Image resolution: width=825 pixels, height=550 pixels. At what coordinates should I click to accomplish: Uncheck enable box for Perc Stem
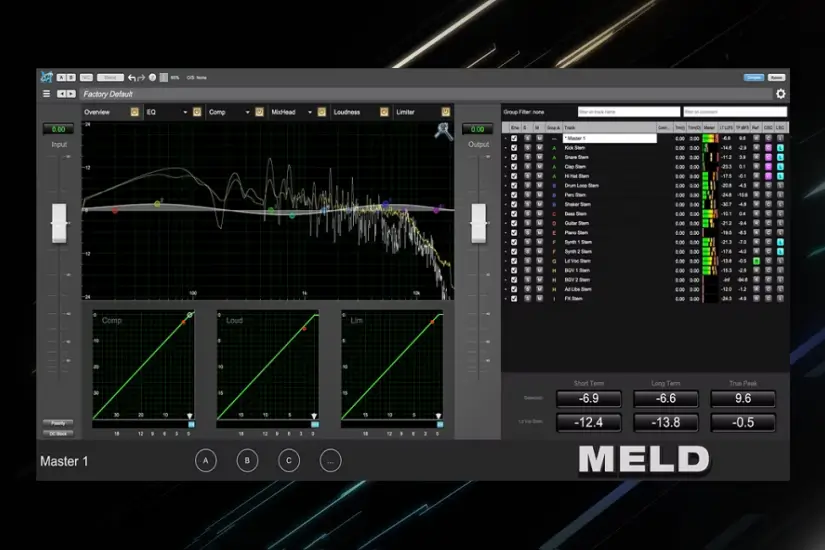(514, 195)
